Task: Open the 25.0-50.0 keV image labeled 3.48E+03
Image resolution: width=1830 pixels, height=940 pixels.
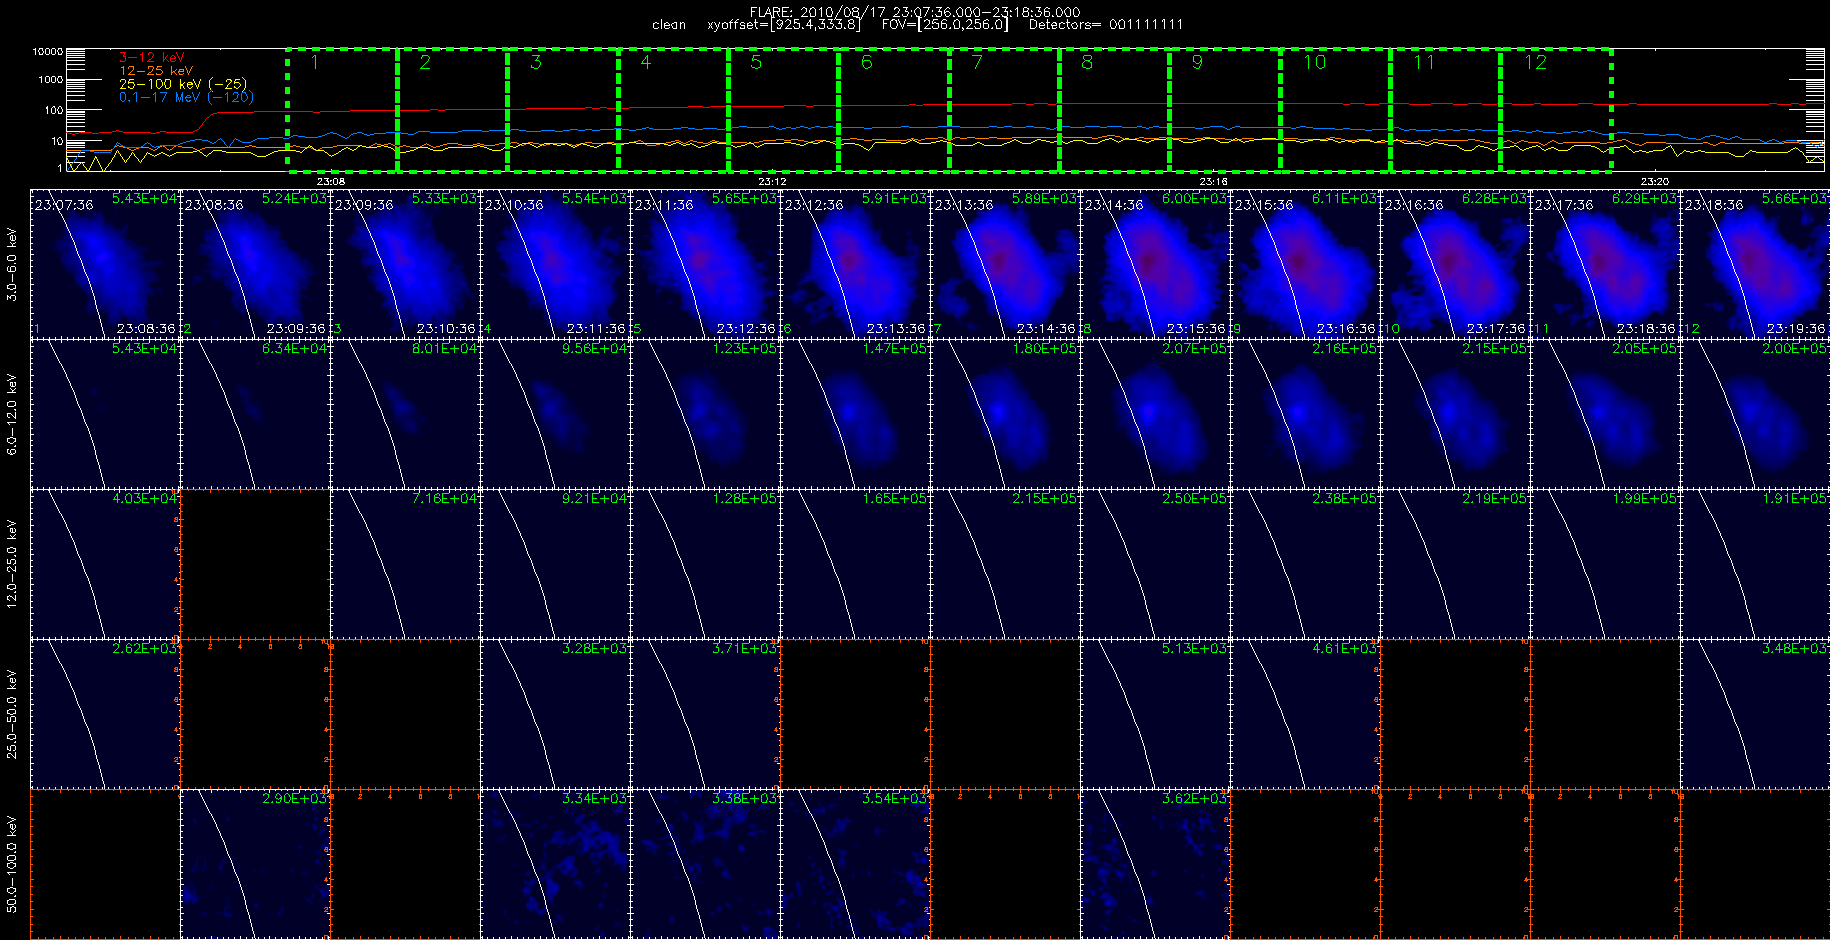Action: (x=1756, y=713)
